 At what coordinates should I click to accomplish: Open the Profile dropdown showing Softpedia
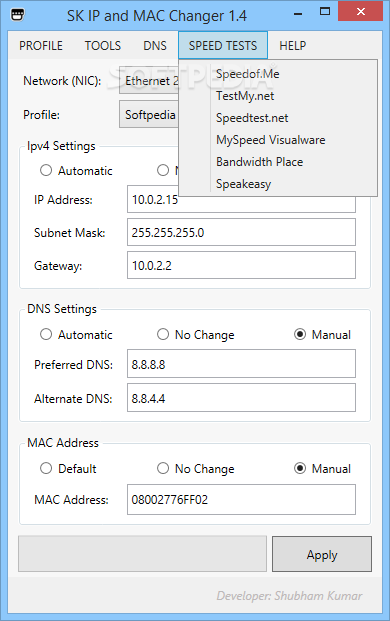click(x=149, y=114)
